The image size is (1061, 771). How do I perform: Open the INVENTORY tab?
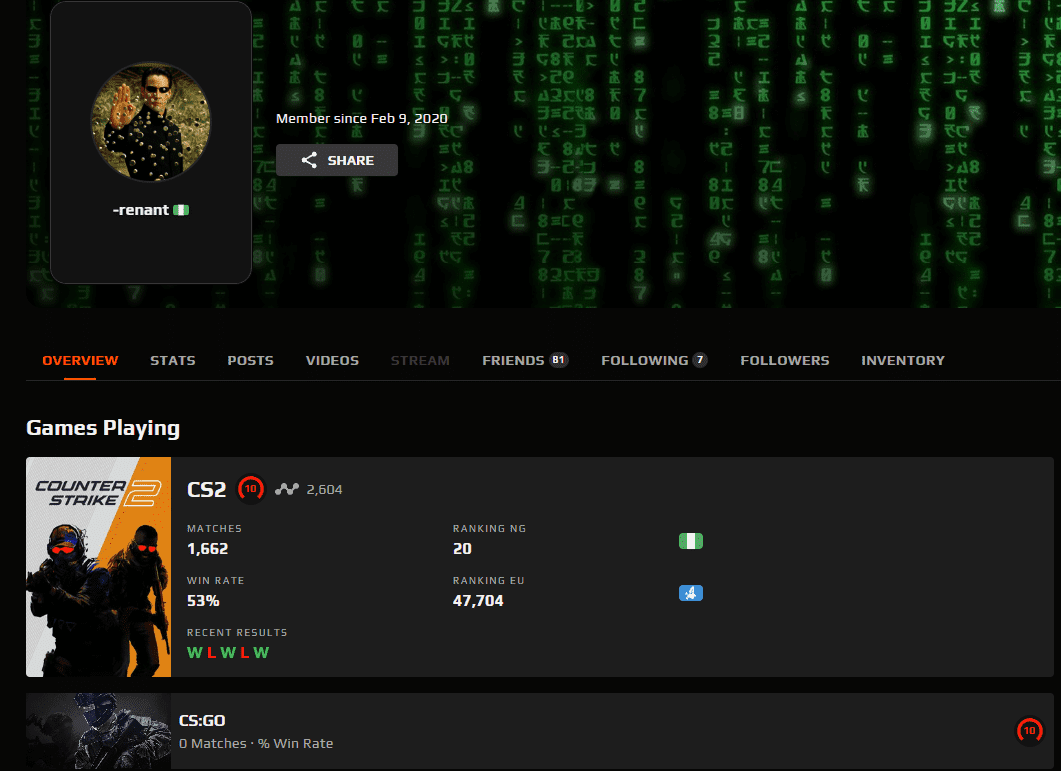pyautogui.click(x=902, y=360)
